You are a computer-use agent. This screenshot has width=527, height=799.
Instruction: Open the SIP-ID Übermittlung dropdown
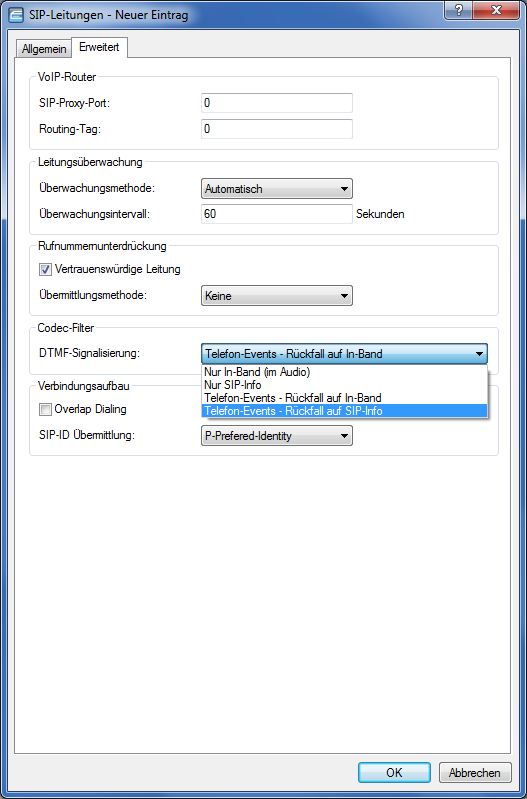pyautogui.click(x=277, y=436)
